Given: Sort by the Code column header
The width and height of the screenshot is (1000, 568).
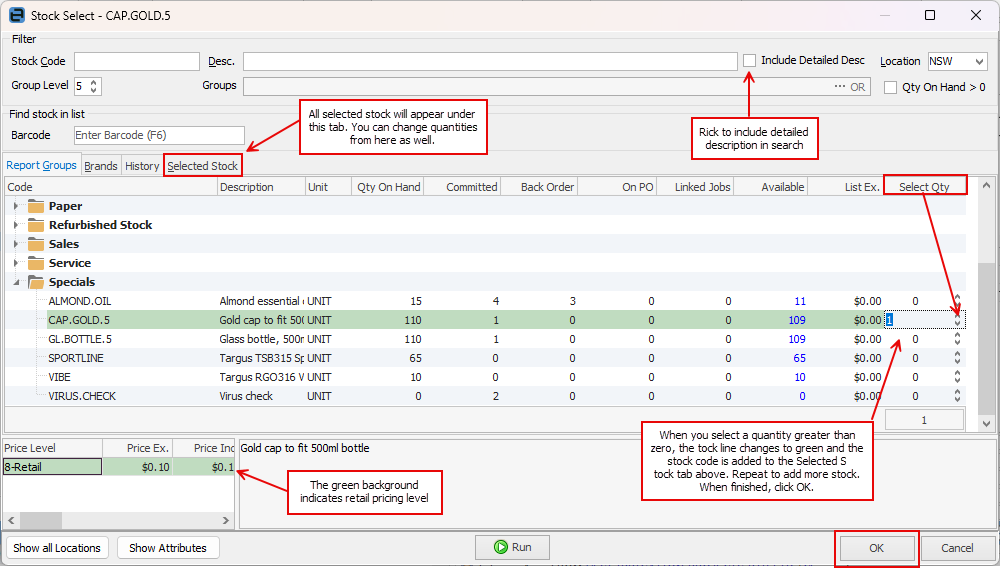Looking at the screenshot, I should point(111,187).
